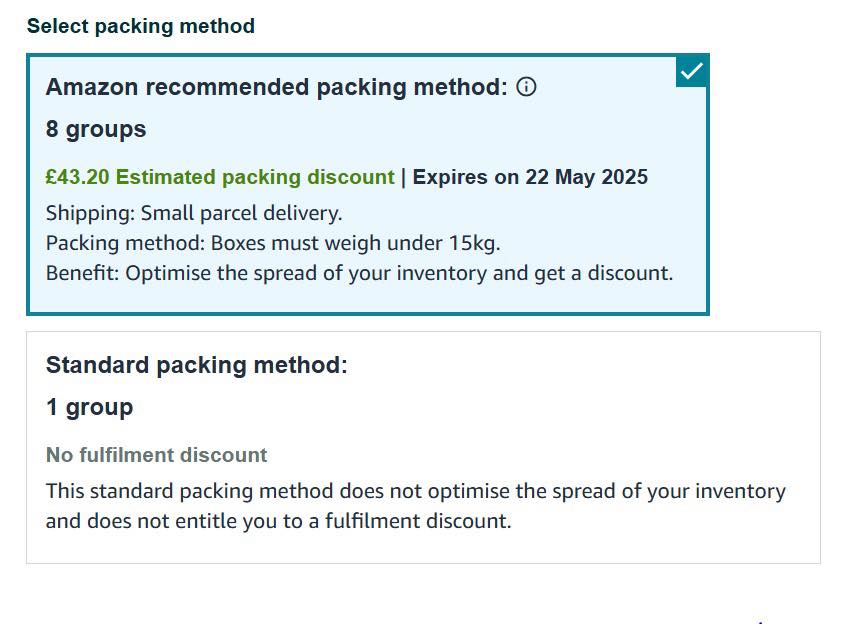Click the '8 groups' heading
Screen dimensions: 862x624
coord(96,130)
